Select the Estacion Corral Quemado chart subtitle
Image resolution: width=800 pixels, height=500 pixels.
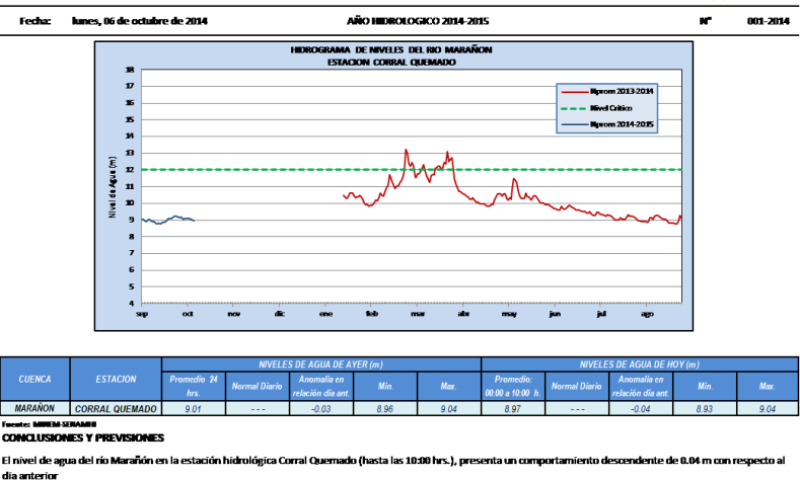click(x=391, y=61)
